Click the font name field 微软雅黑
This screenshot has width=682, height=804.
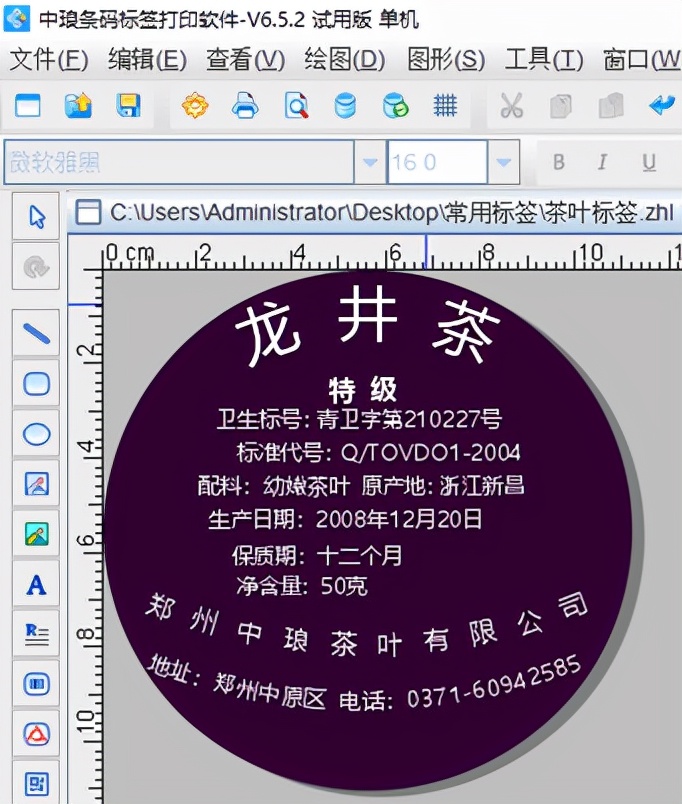pyautogui.click(x=178, y=162)
